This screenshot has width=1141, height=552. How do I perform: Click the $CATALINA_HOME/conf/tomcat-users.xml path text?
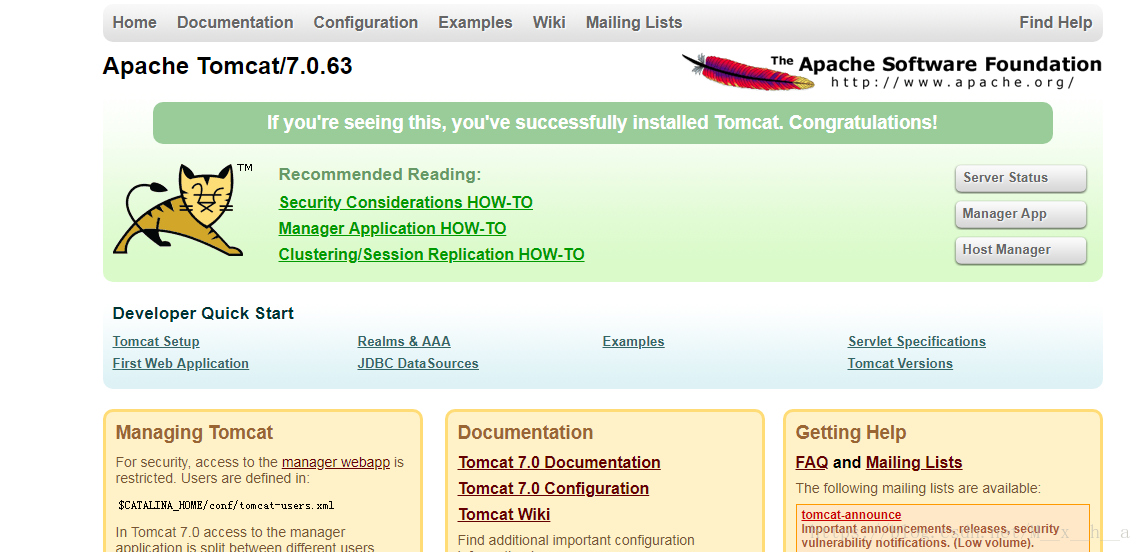tap(226, 505)
